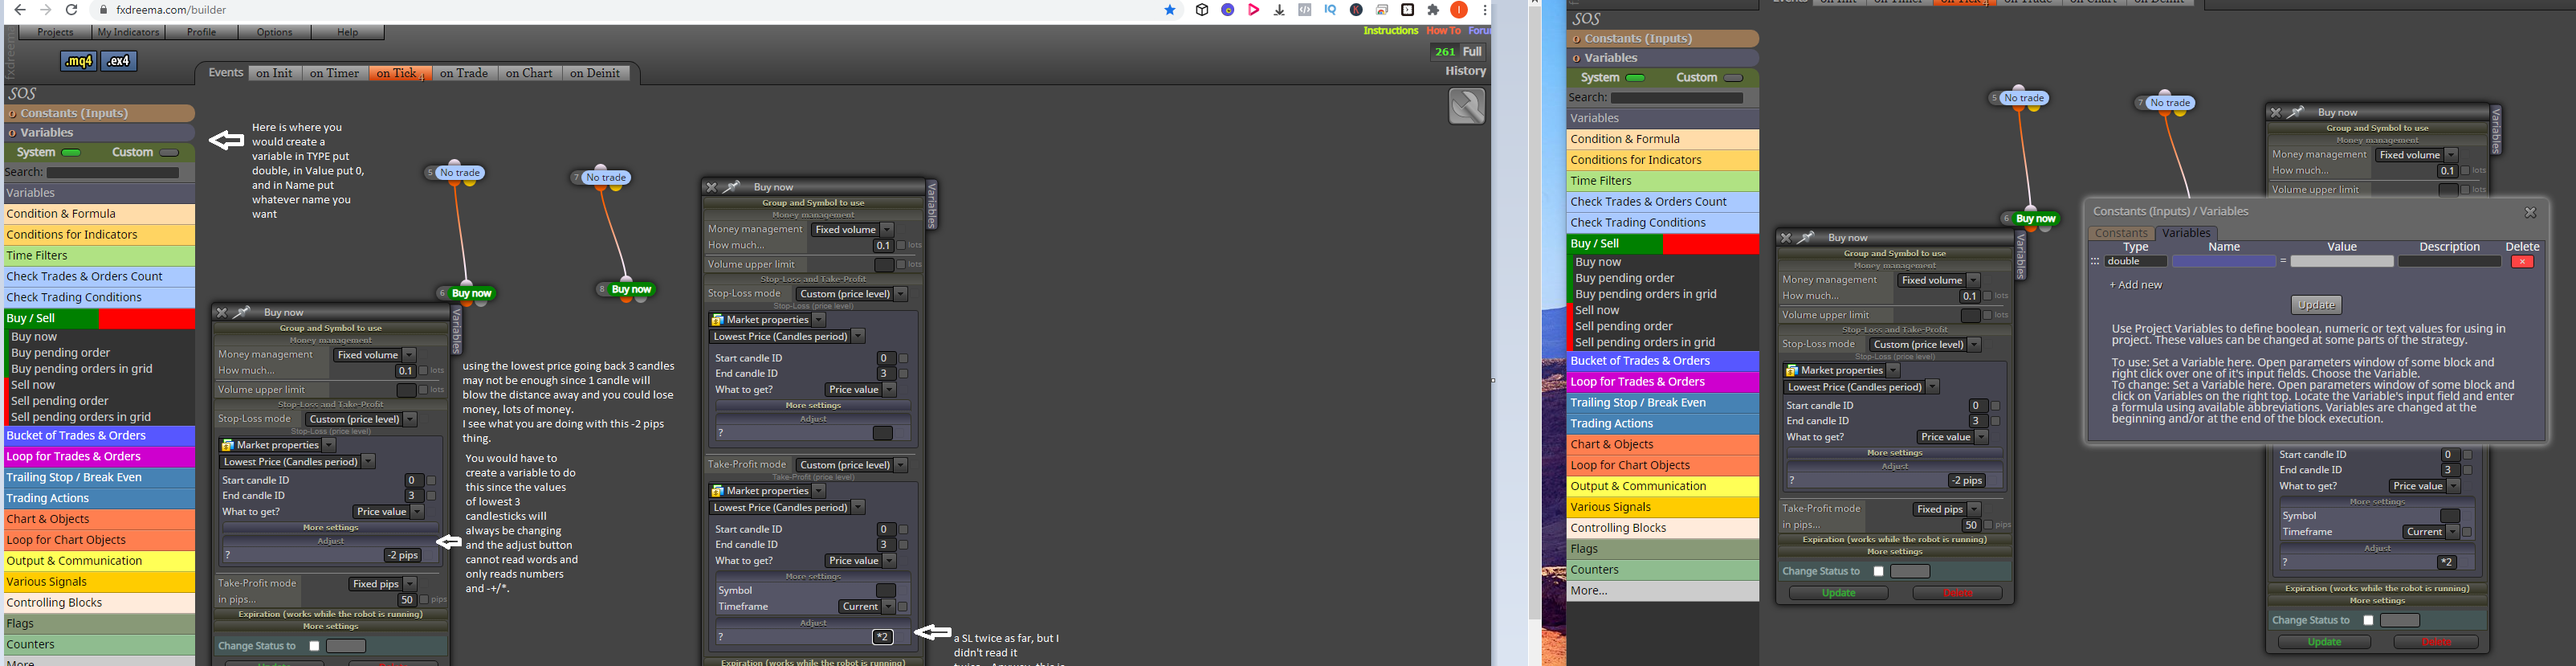Check Change Status to box, -2 pips panel, browser window
The image size is (2576, 666).
pyautogui.click(x=314, y=646)
